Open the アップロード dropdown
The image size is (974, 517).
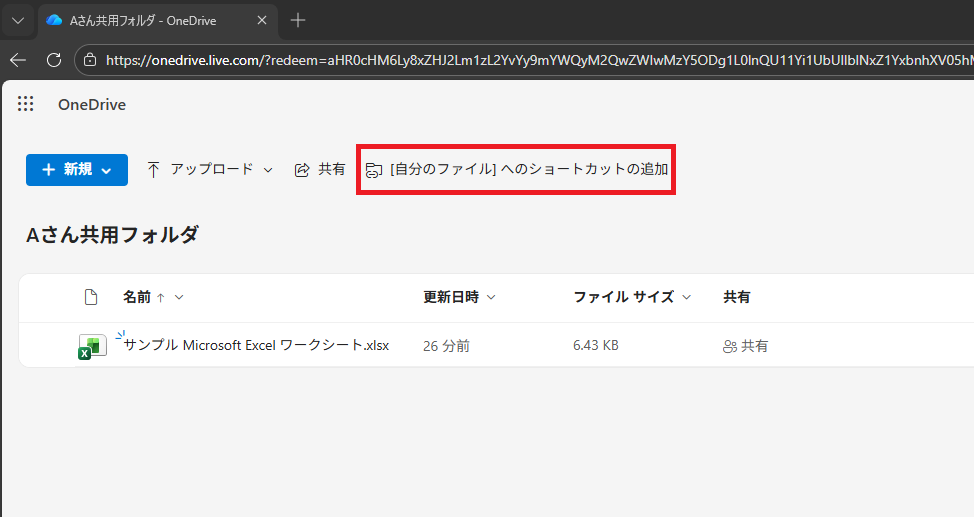coord(210,170)
